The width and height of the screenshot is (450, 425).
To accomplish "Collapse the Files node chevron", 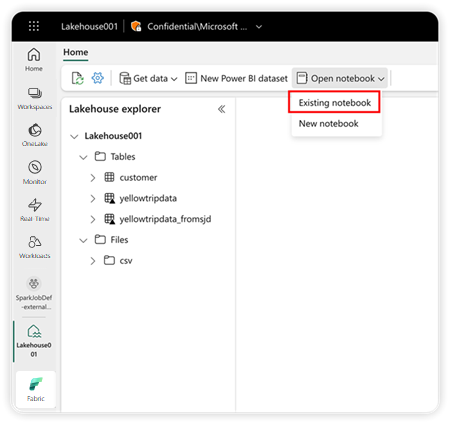I will coord(83,240).
